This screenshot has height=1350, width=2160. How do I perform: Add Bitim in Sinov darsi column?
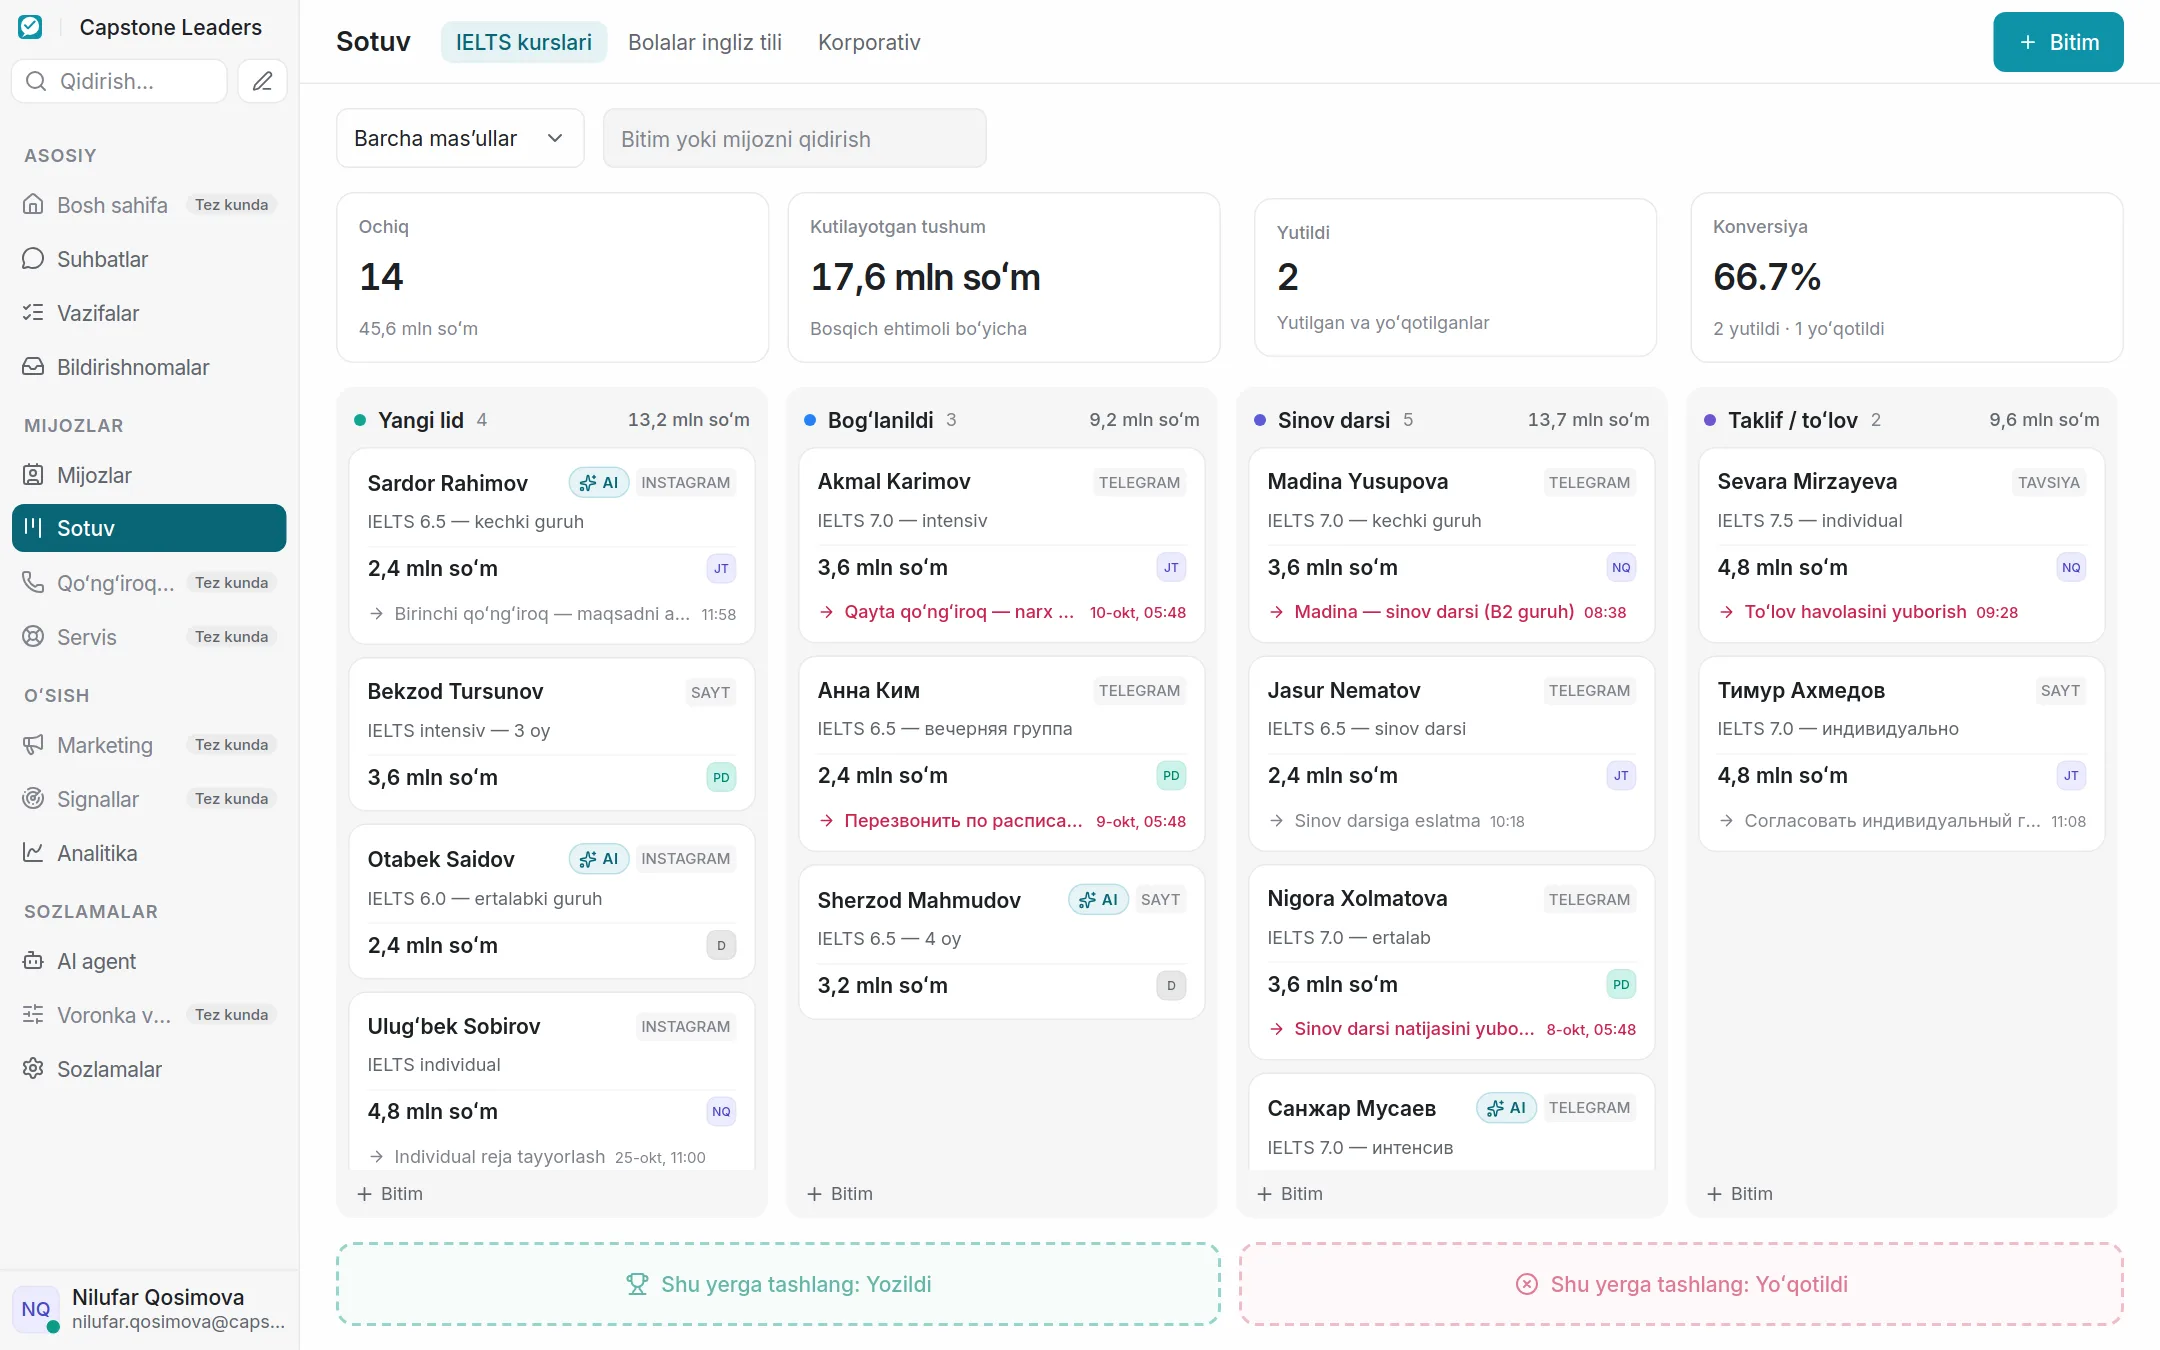1290,1194
